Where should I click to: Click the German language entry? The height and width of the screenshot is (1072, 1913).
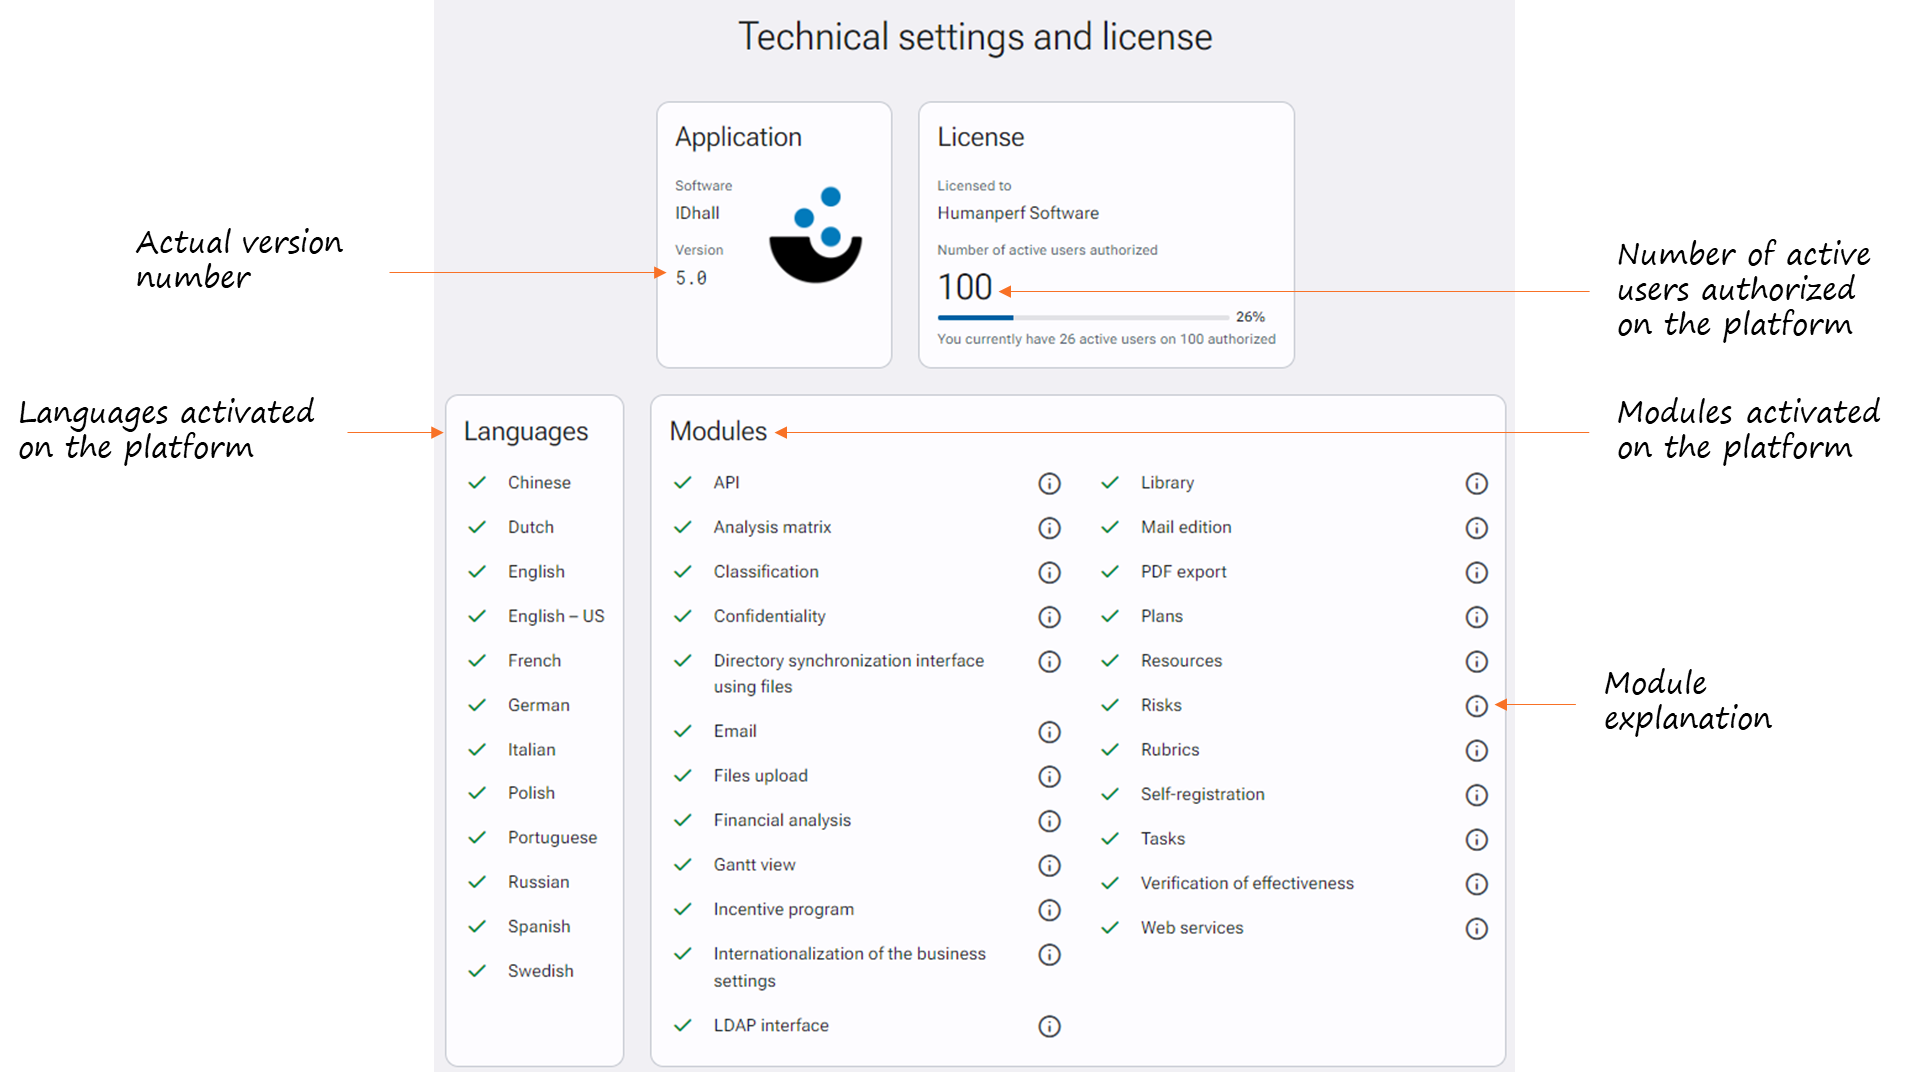click(538, 705)
